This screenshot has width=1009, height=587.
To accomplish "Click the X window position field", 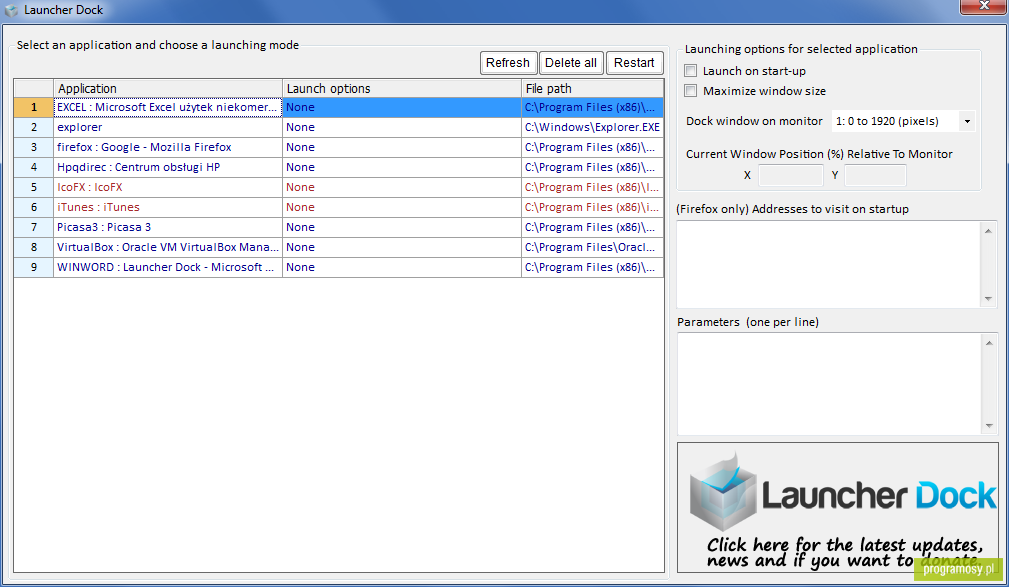I will (x=791, y=175).
